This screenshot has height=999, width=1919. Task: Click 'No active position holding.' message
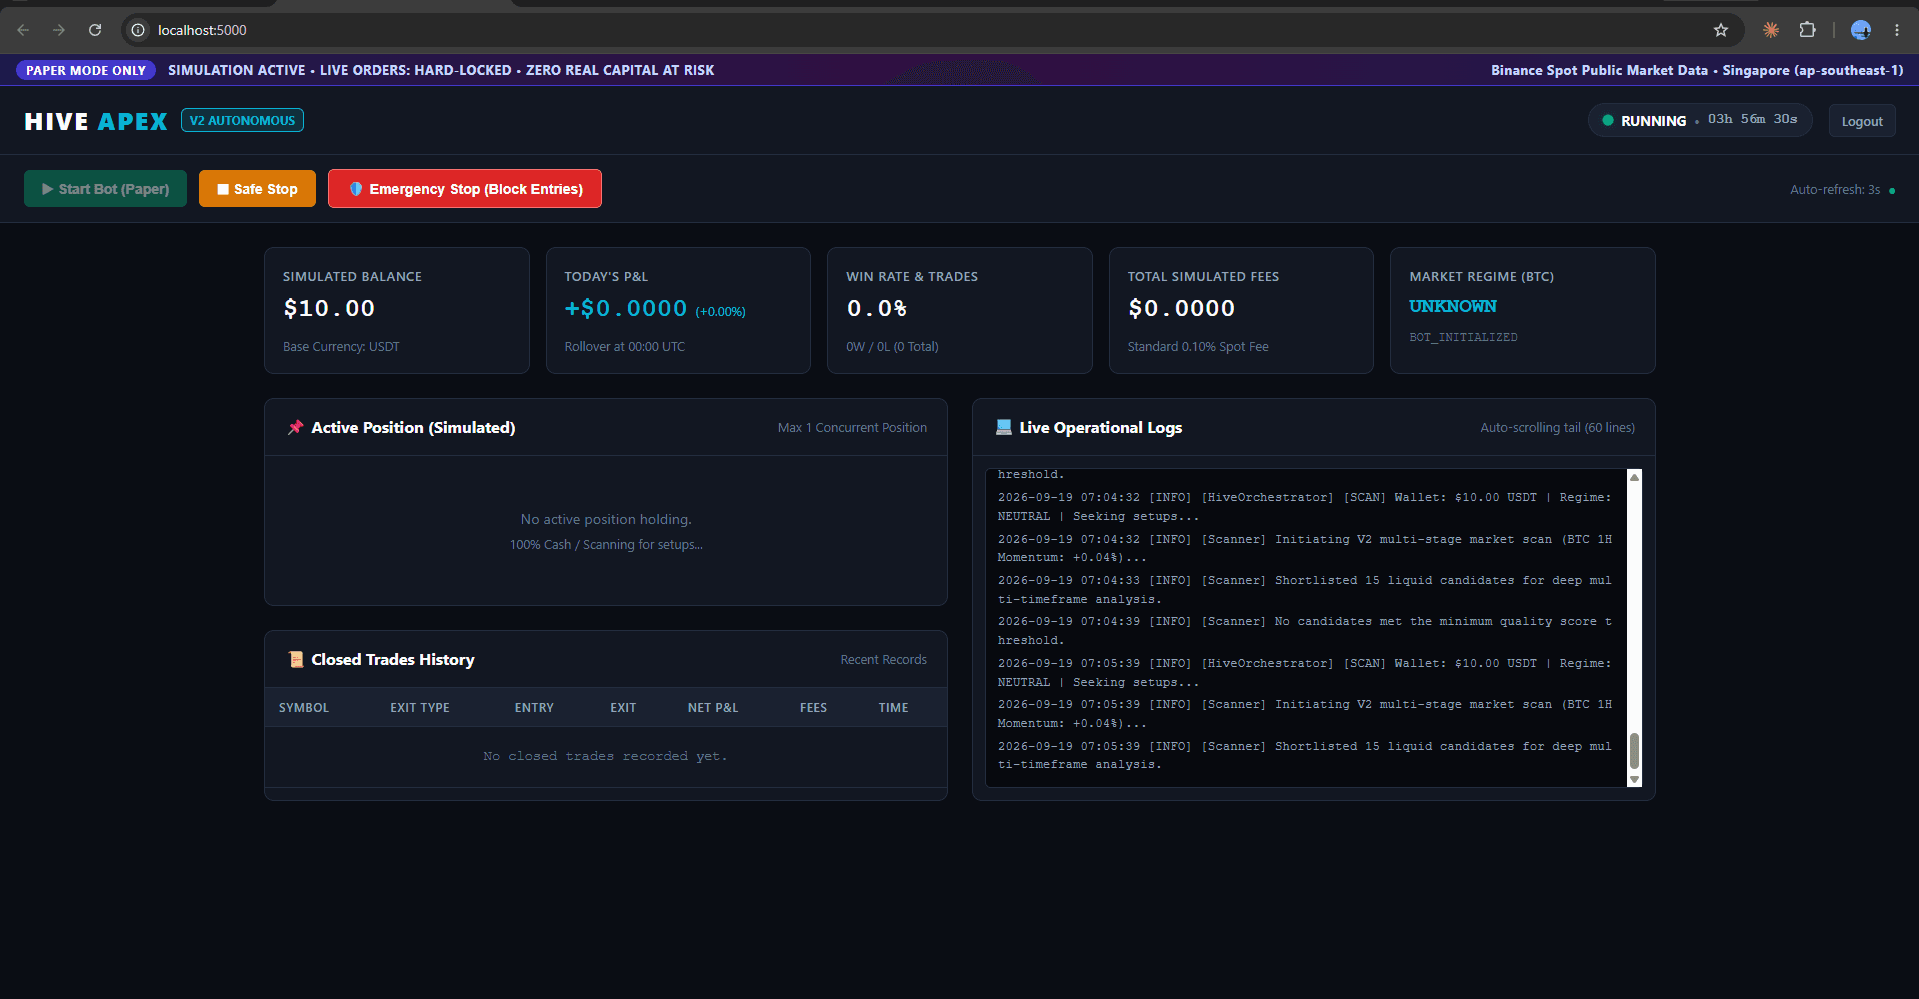(x=606, y=520)
